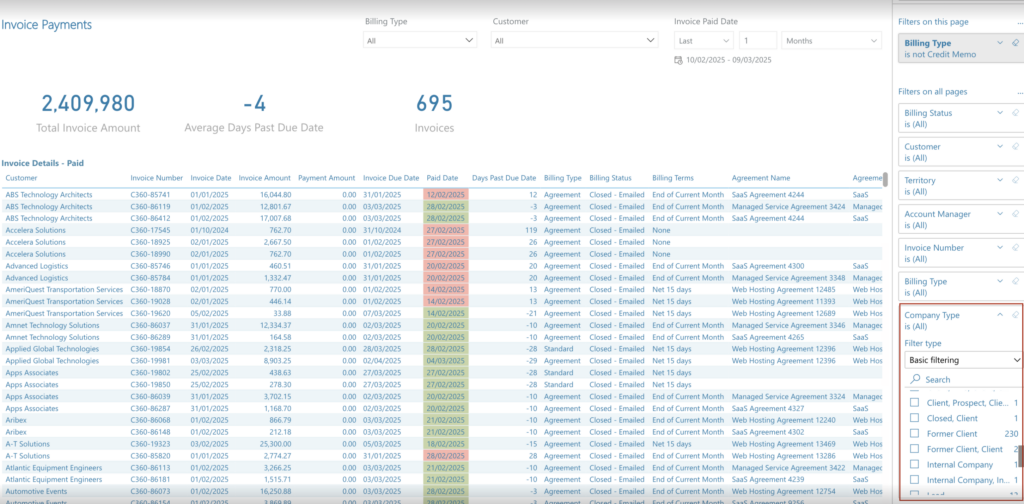Click 'Web Hosting Agreement 12485' cell

tap(783, 289)
